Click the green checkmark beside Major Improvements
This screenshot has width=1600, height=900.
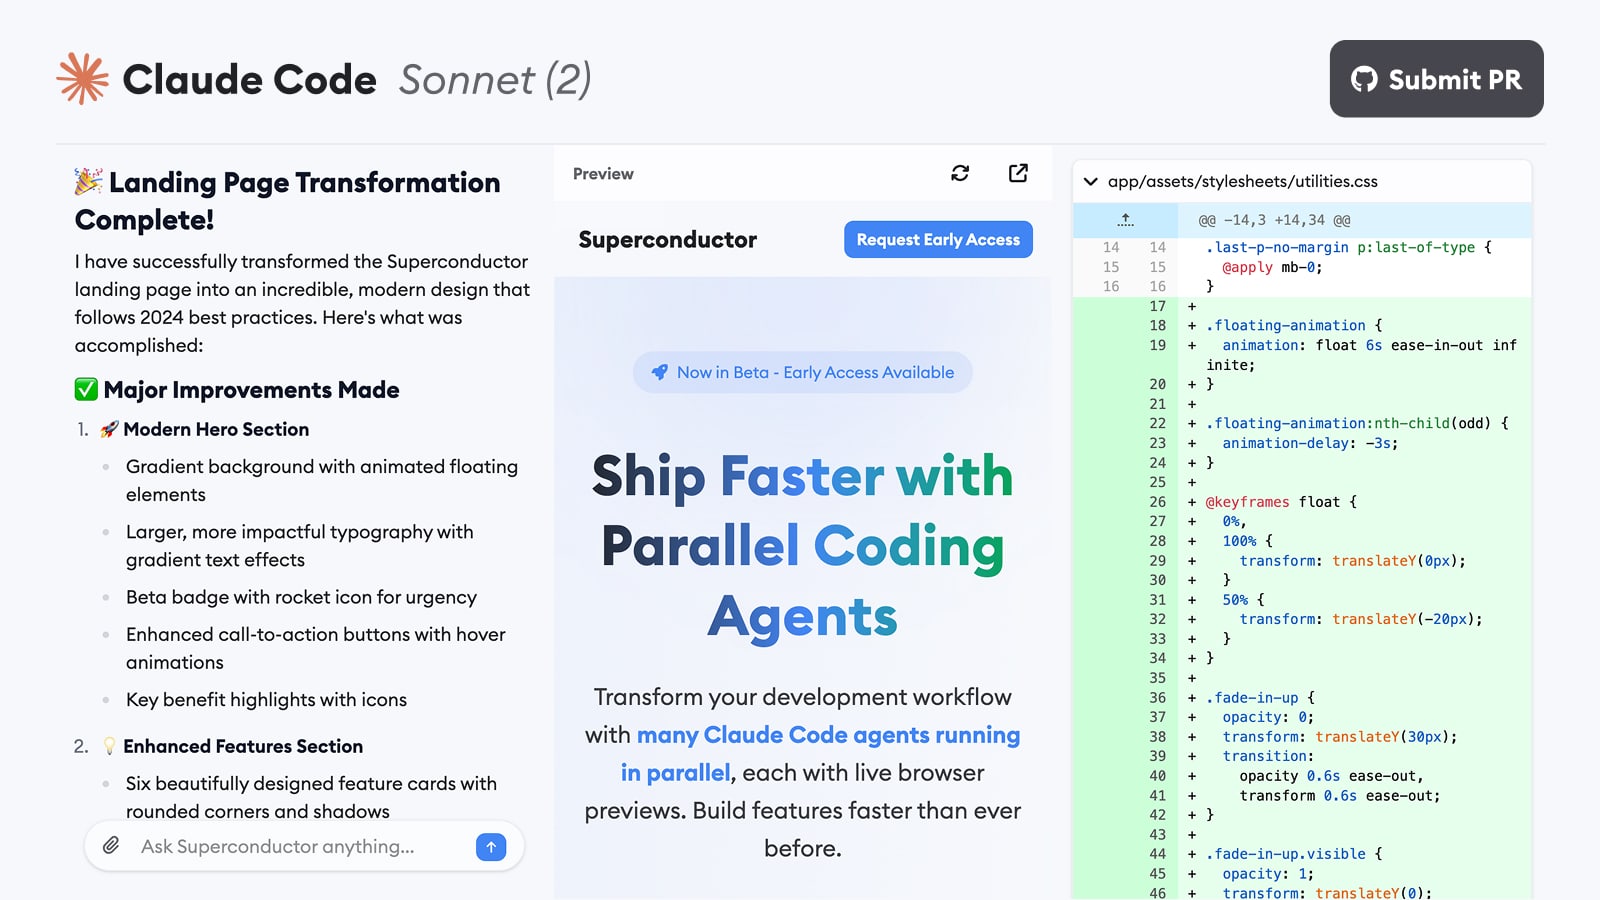[86, 389]
